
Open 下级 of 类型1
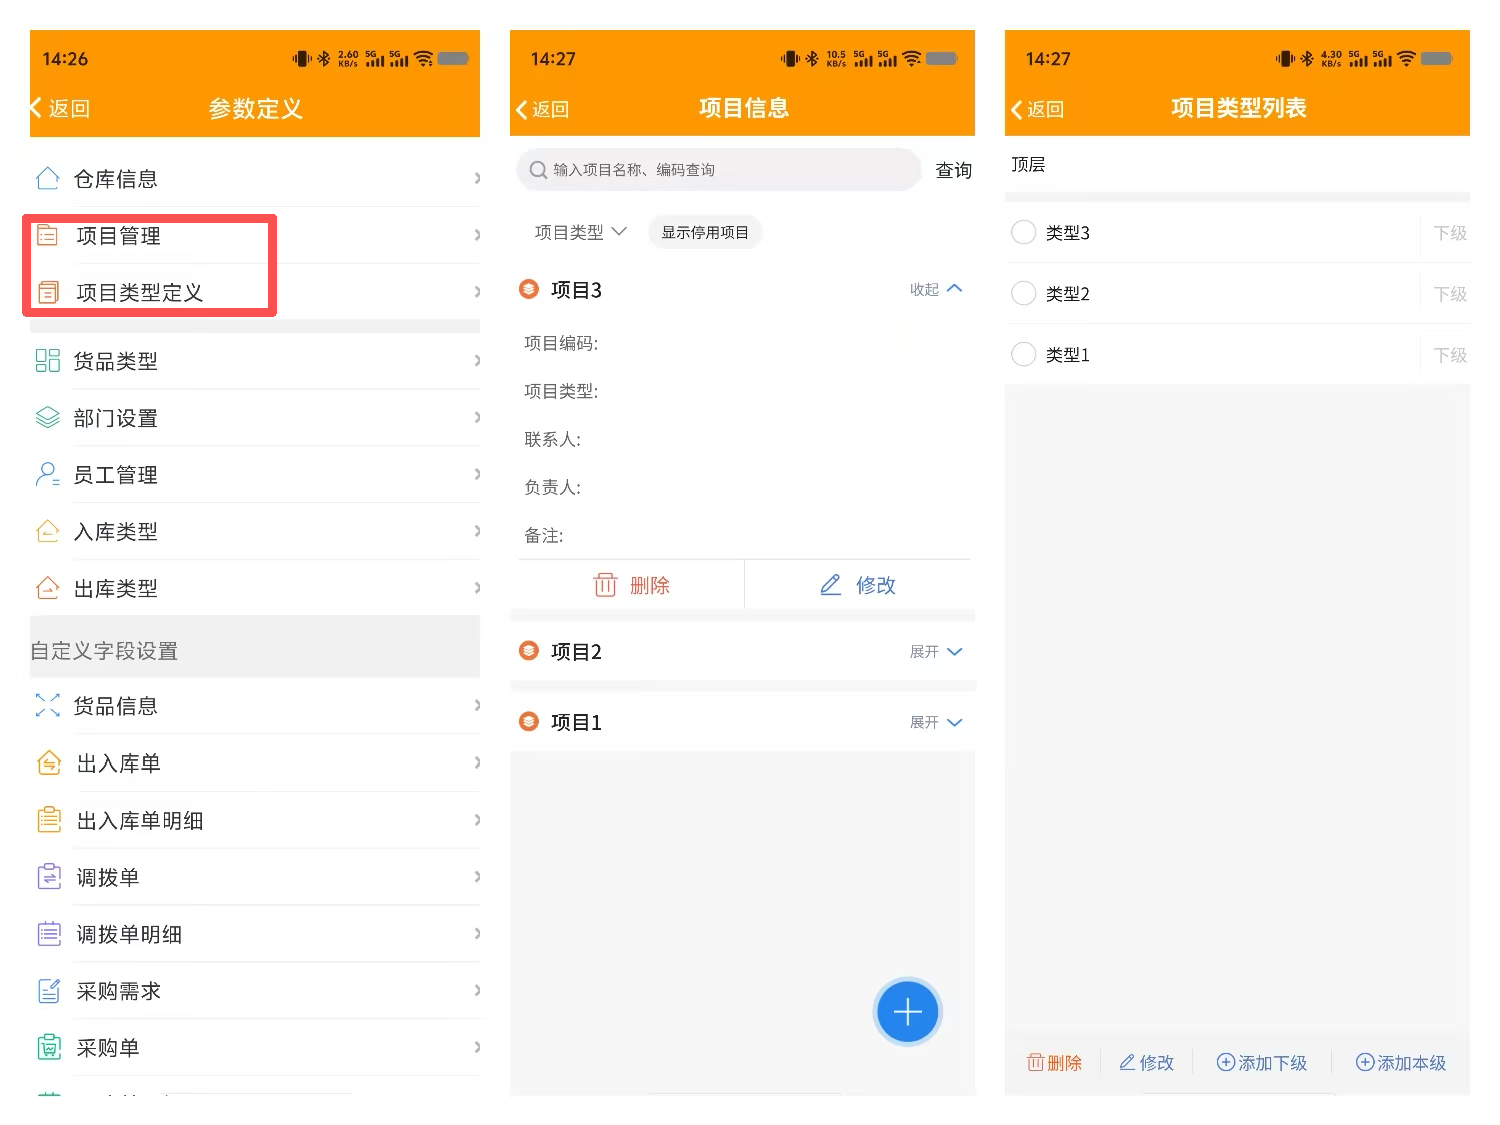(1449, 355)
